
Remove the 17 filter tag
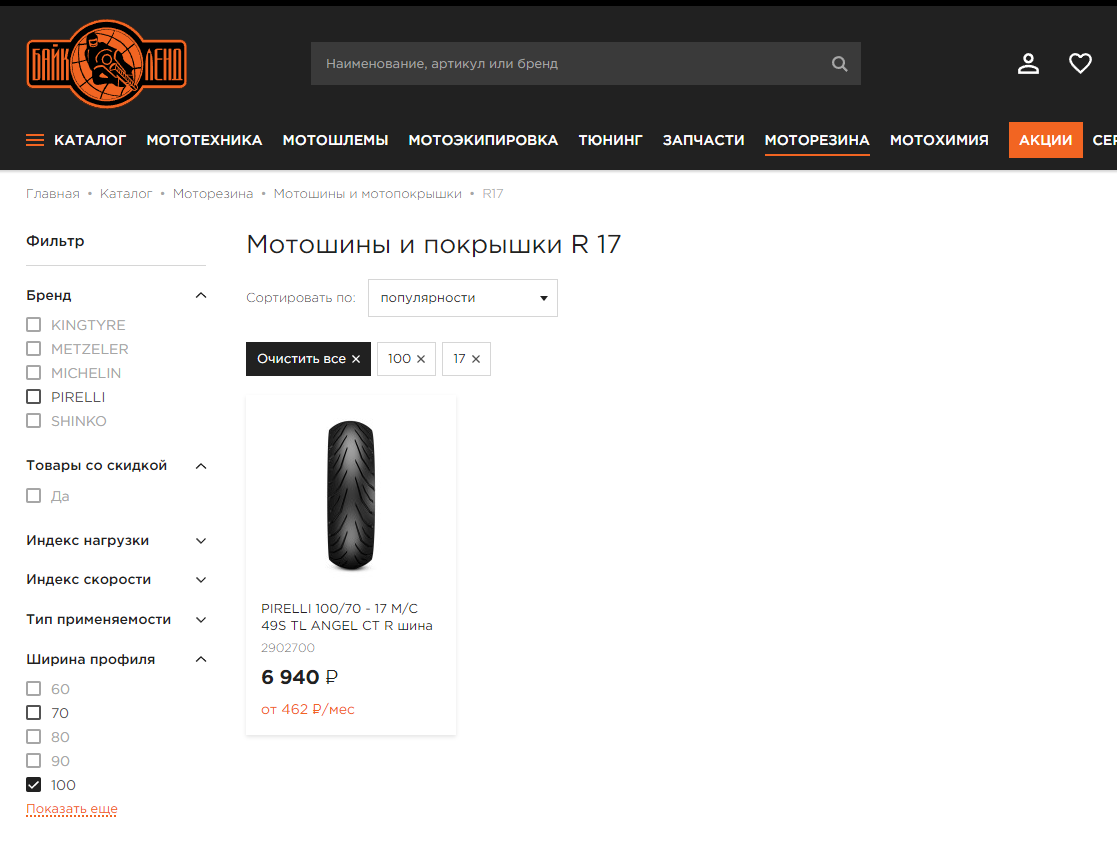point(476,359)
